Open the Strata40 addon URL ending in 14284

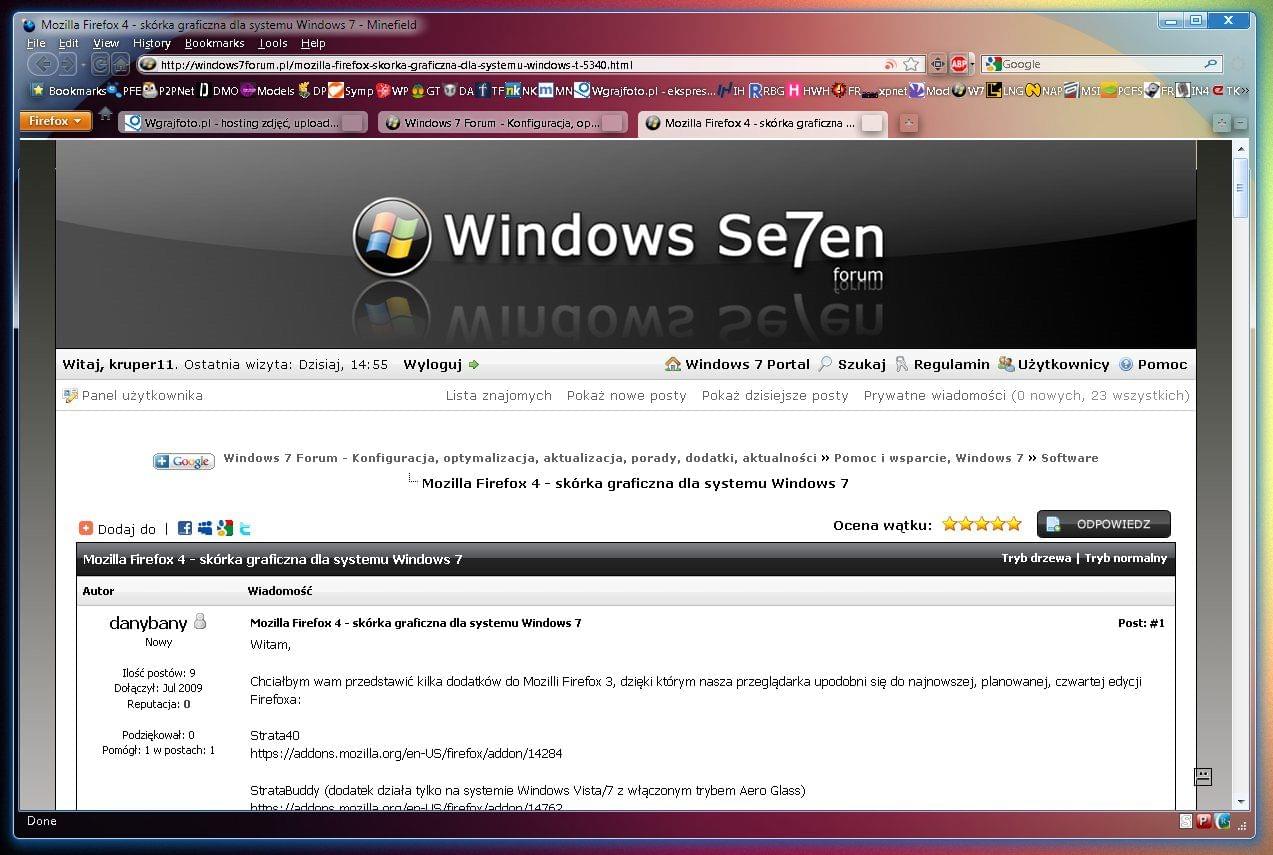406,754
